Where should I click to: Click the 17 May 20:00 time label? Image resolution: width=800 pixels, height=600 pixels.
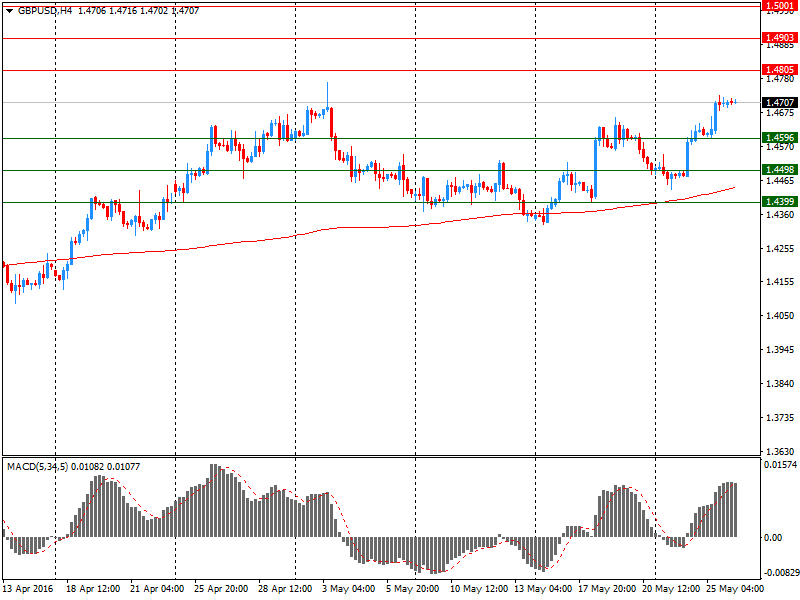click(607, 589)
